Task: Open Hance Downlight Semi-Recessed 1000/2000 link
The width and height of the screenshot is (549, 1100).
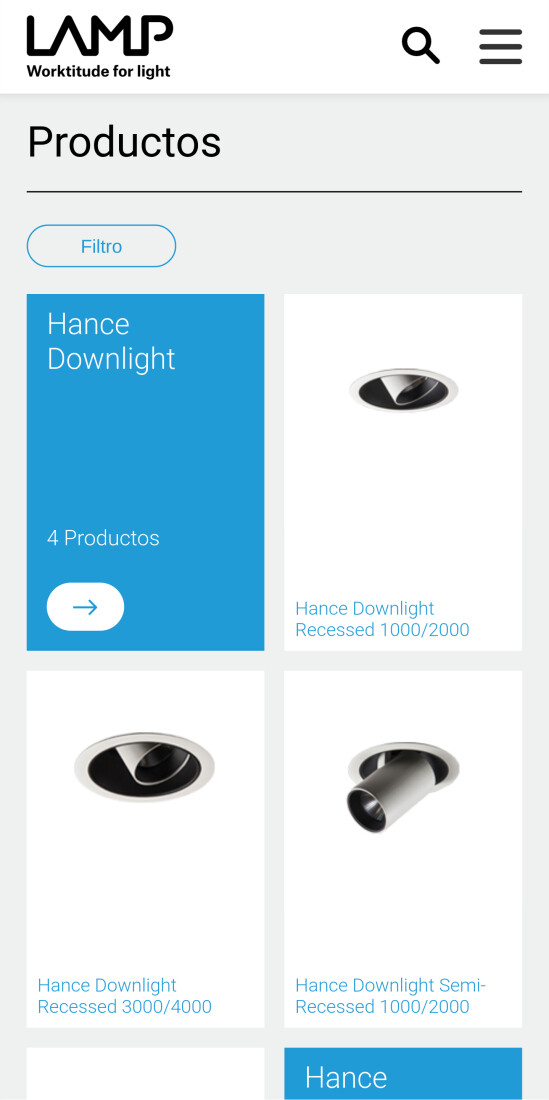Action: (391, 995)
